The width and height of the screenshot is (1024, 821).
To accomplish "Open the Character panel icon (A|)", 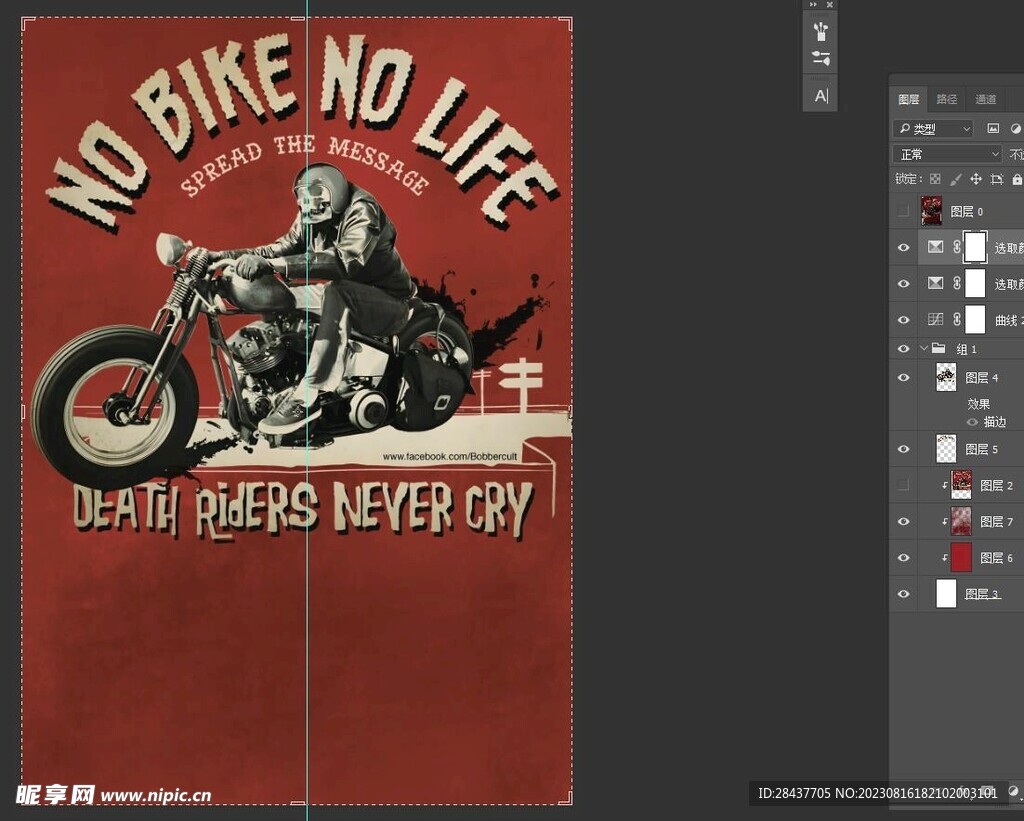I will coord(821,96).
